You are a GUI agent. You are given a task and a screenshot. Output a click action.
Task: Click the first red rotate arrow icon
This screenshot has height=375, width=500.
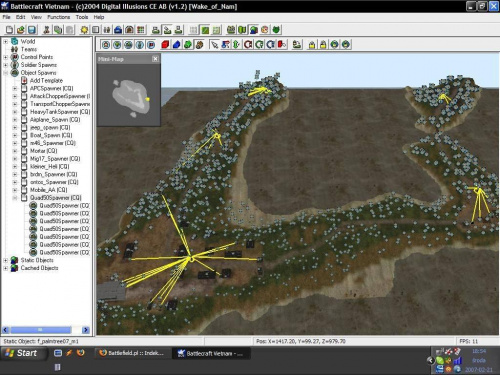(248, 44)
